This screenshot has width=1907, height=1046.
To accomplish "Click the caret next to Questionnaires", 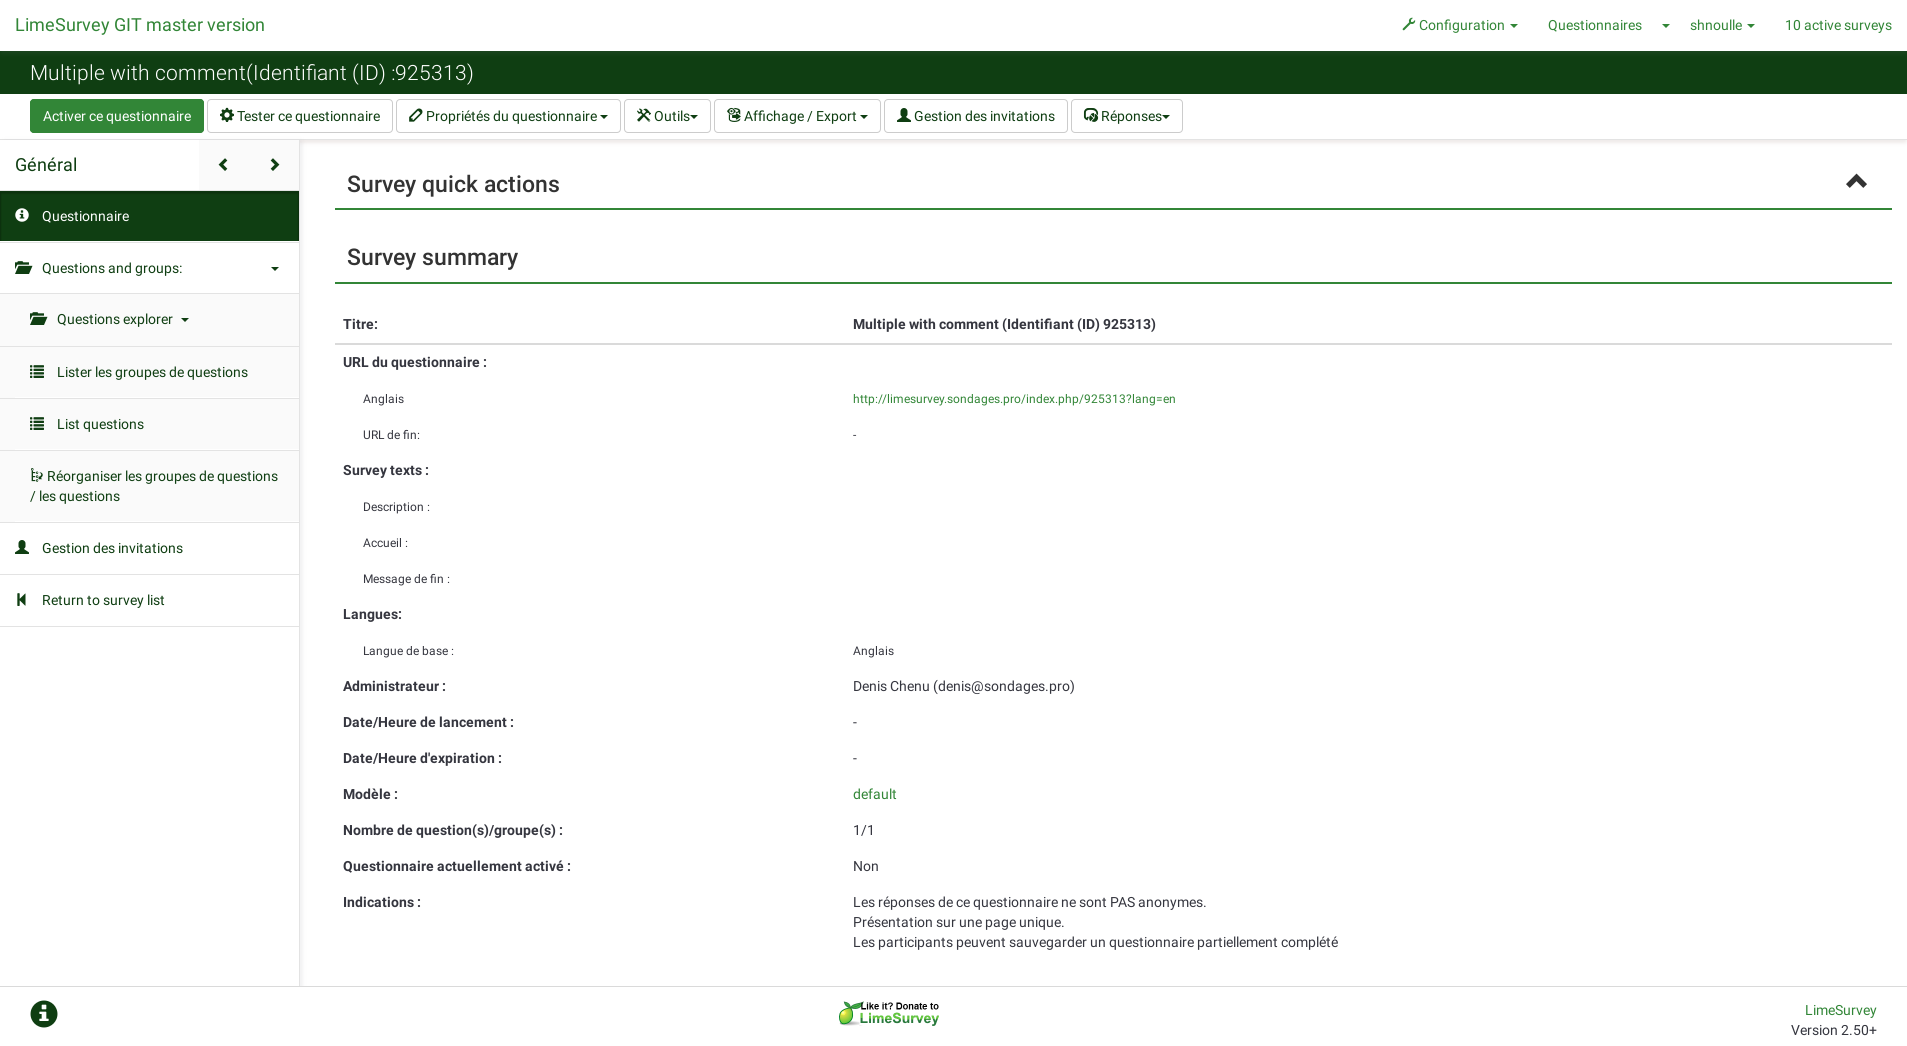I will click(x=1665, y=26).
